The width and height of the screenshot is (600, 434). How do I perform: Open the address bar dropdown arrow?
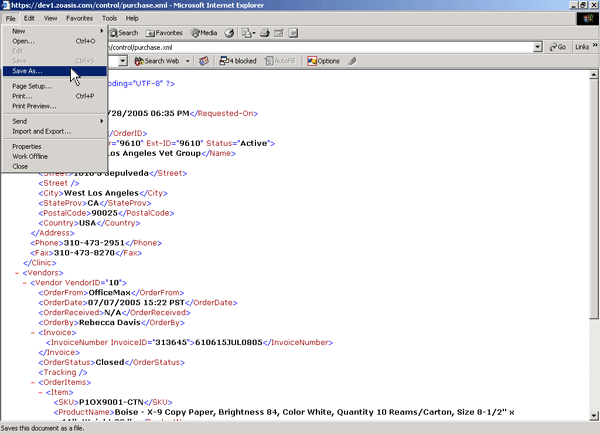tap(538, 47)
